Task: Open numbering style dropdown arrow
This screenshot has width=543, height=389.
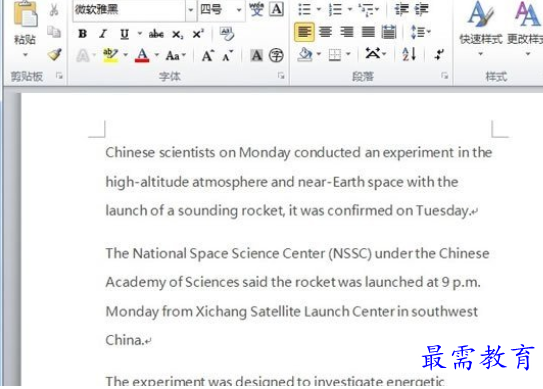Action: tap(349, 10)
